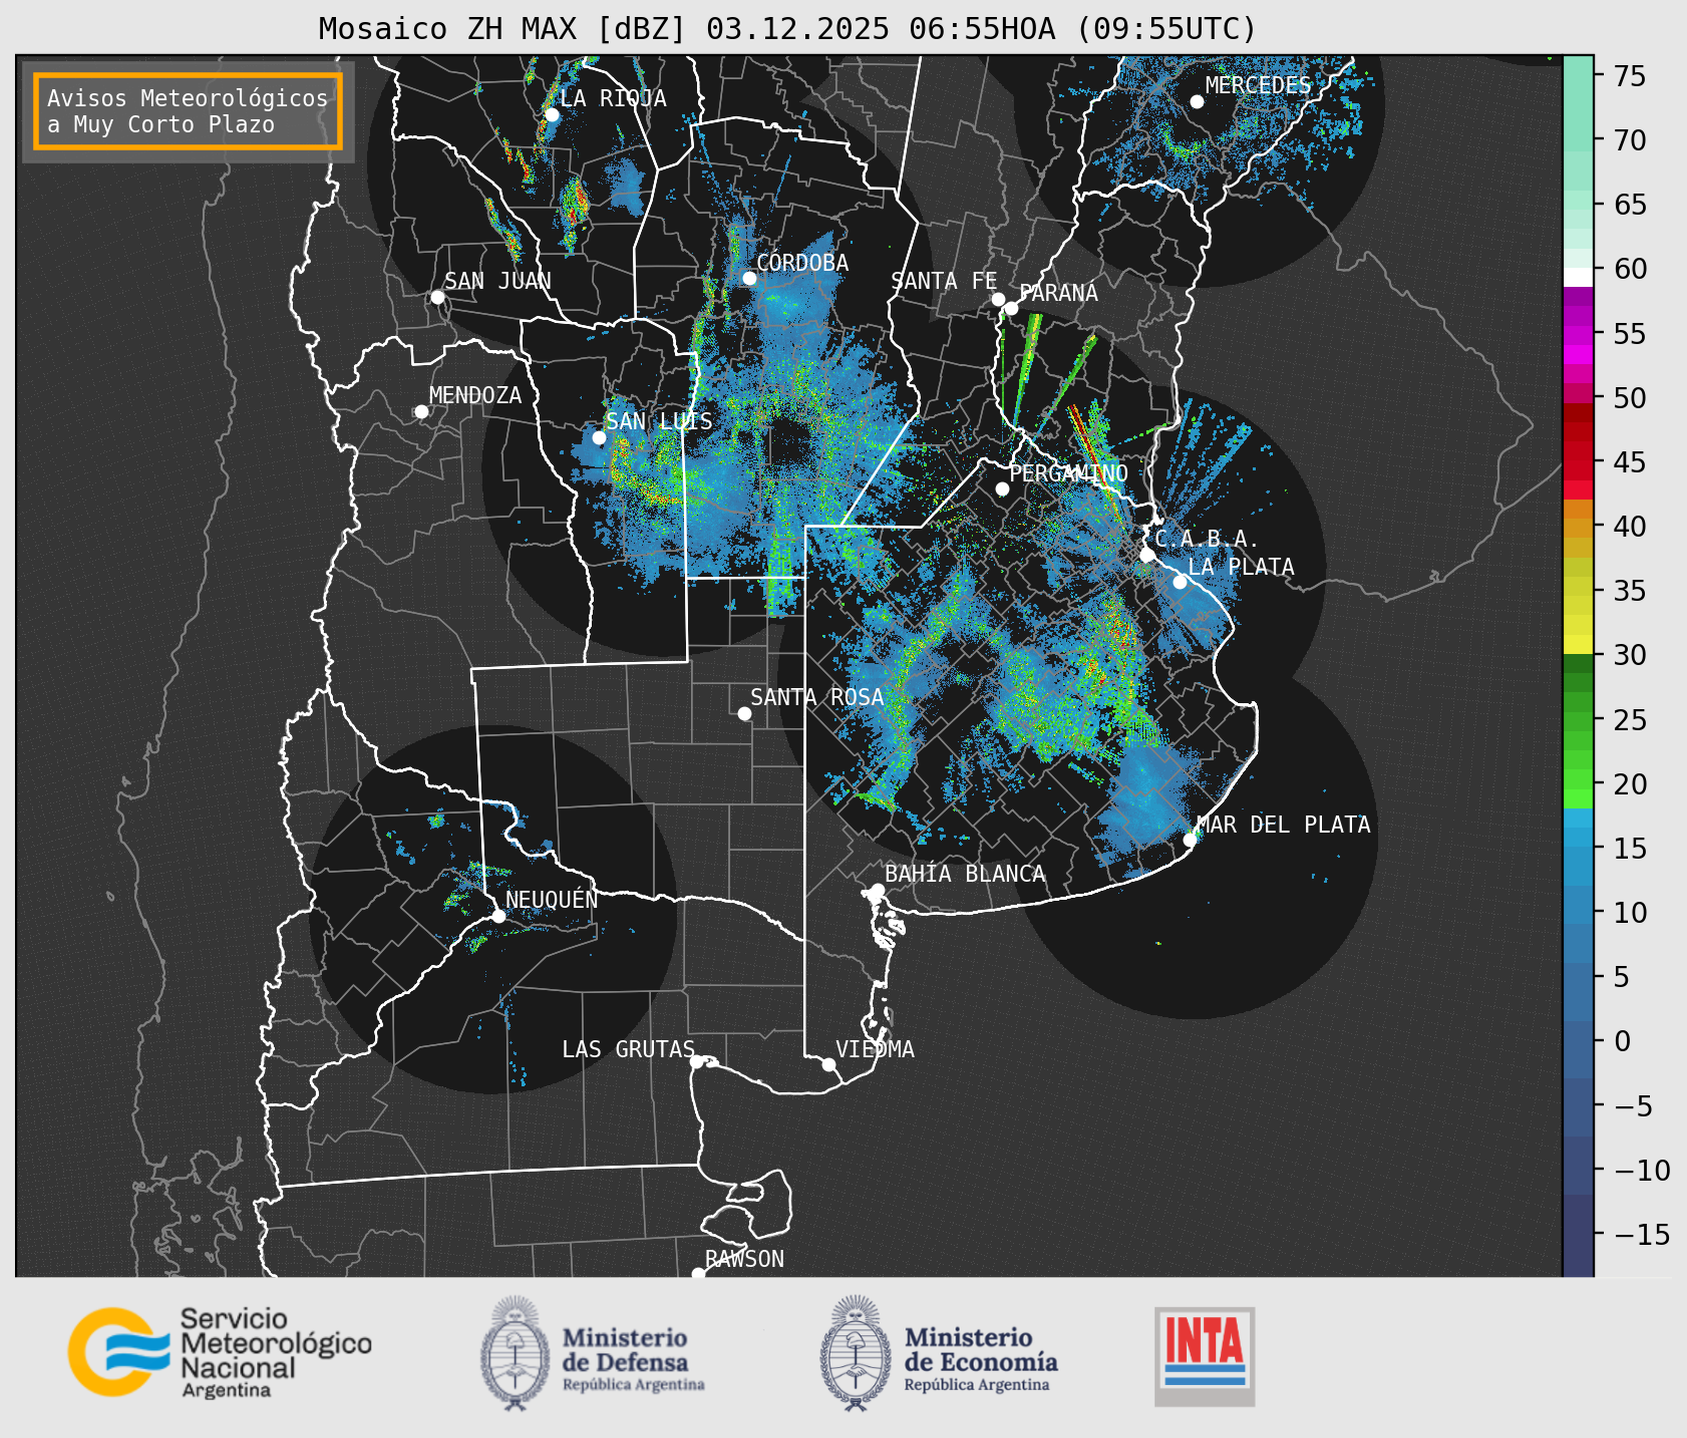
Task: Click the green 25 dBZ color band
Action: [1578, 719]
